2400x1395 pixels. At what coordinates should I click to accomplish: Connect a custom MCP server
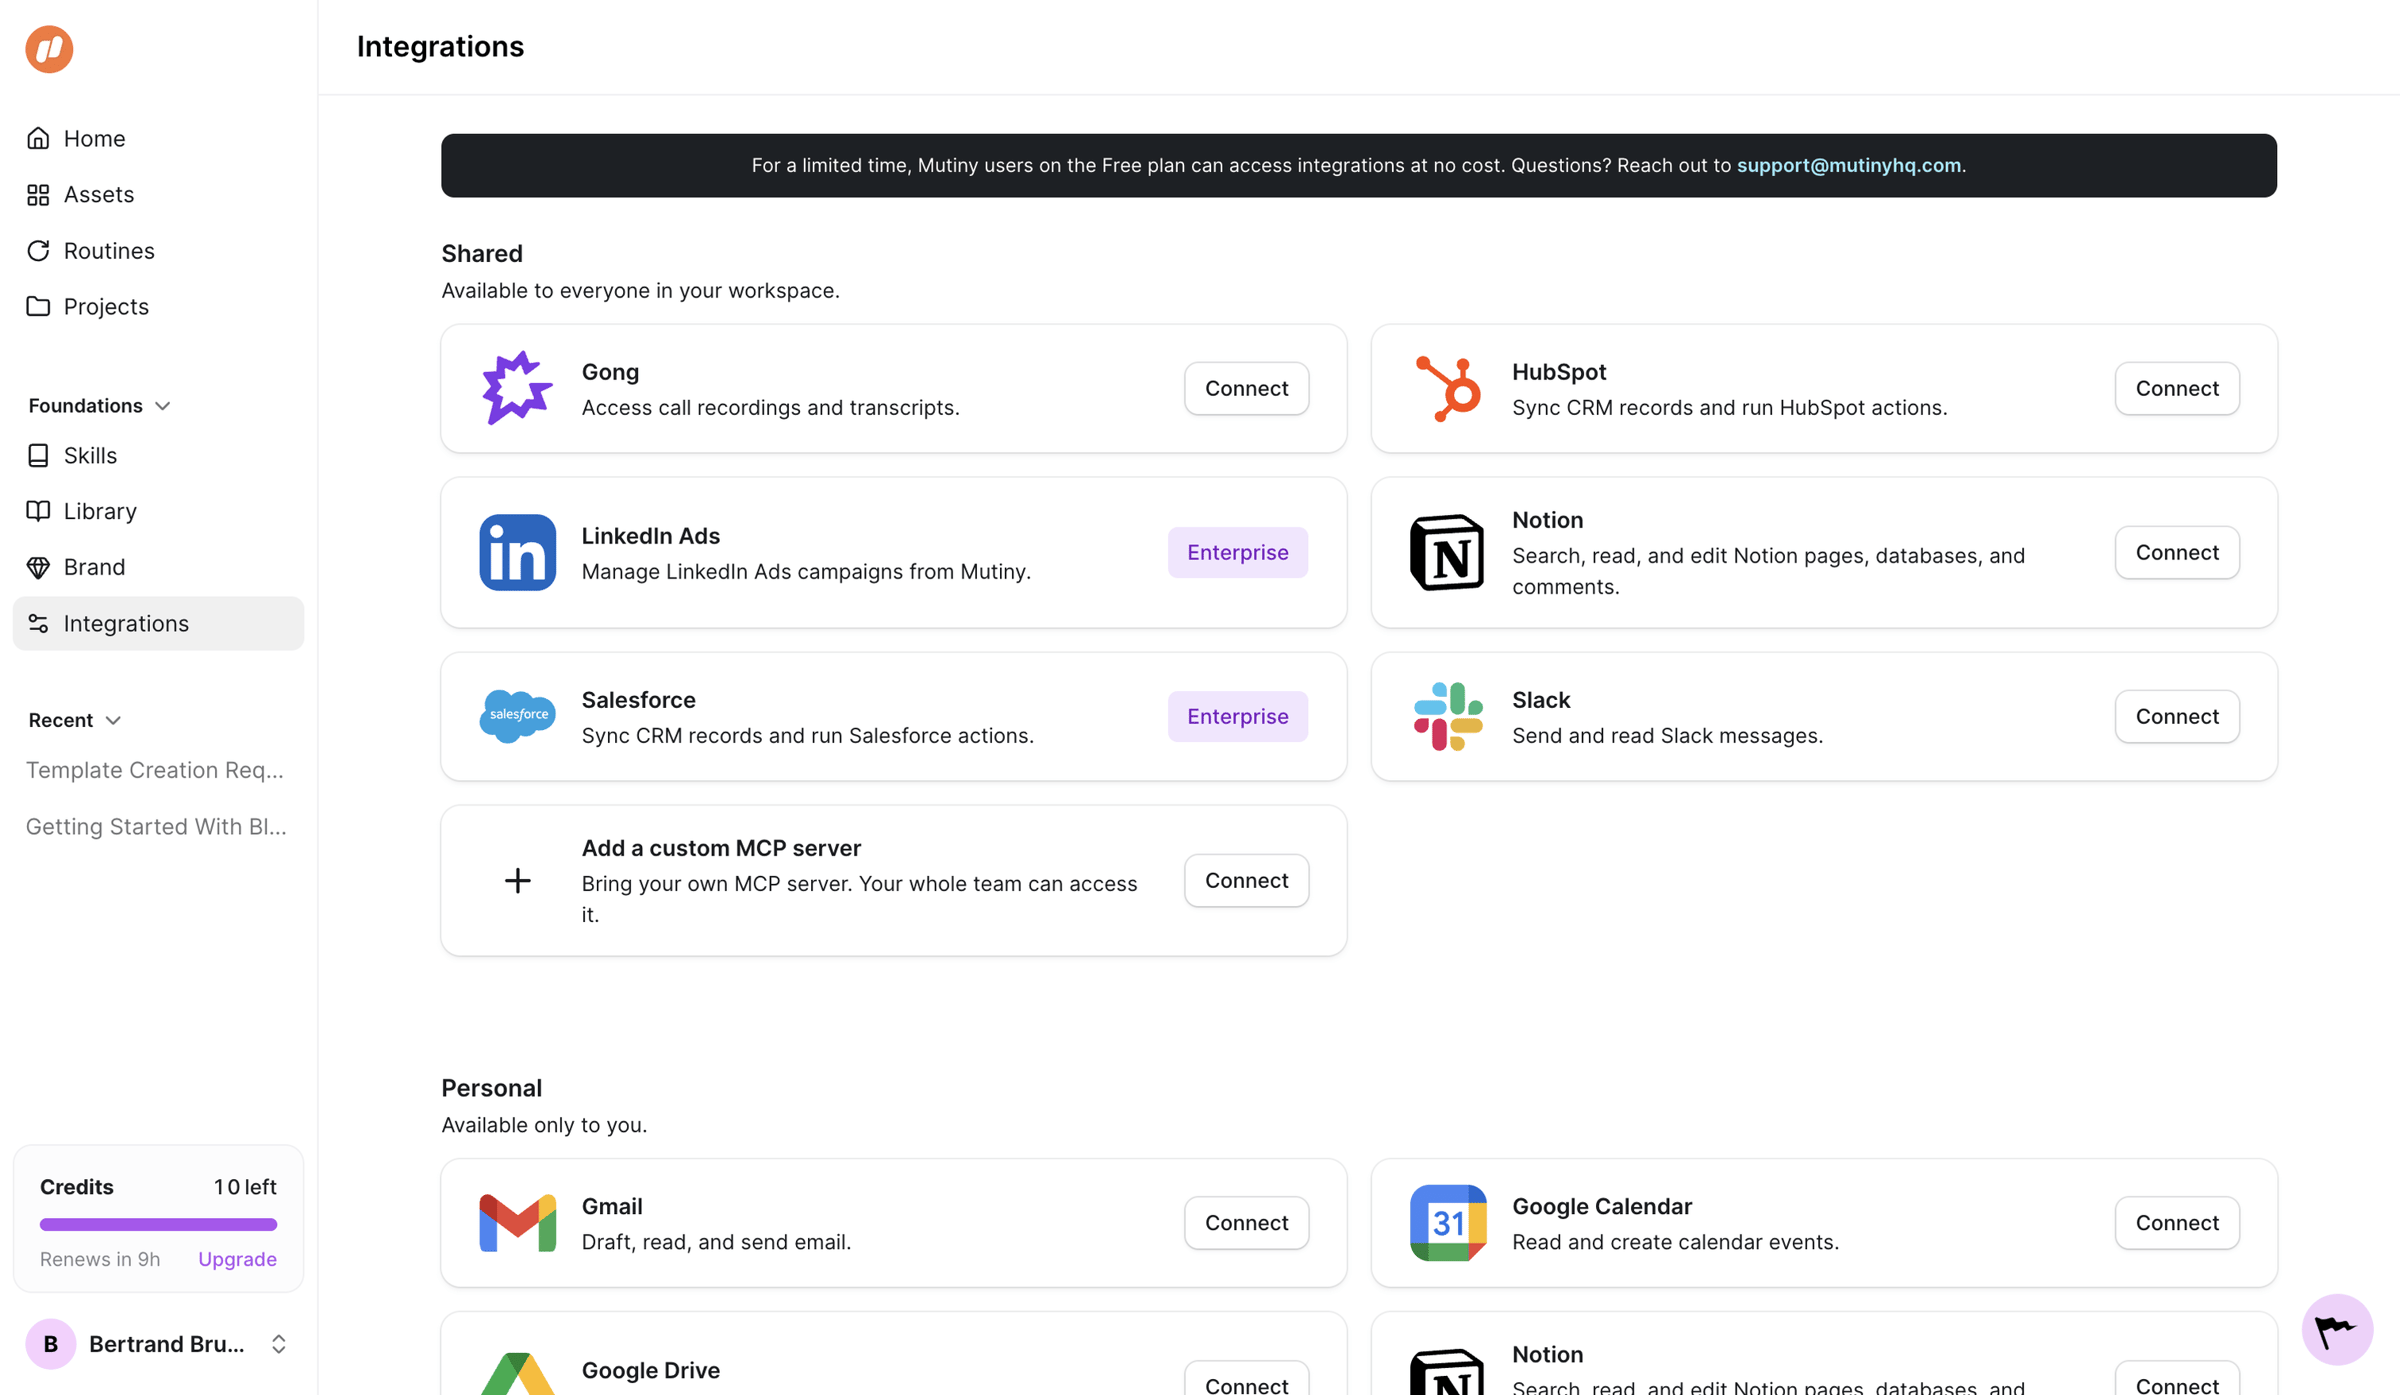1246,880
